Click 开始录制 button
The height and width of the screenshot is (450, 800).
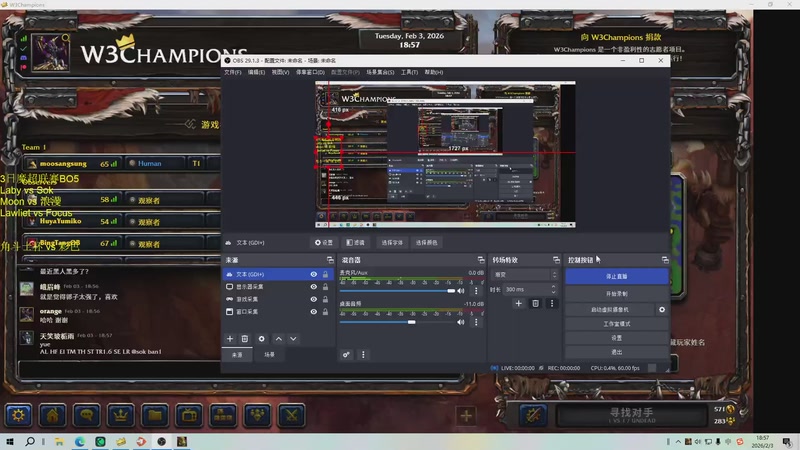(617, 294)
